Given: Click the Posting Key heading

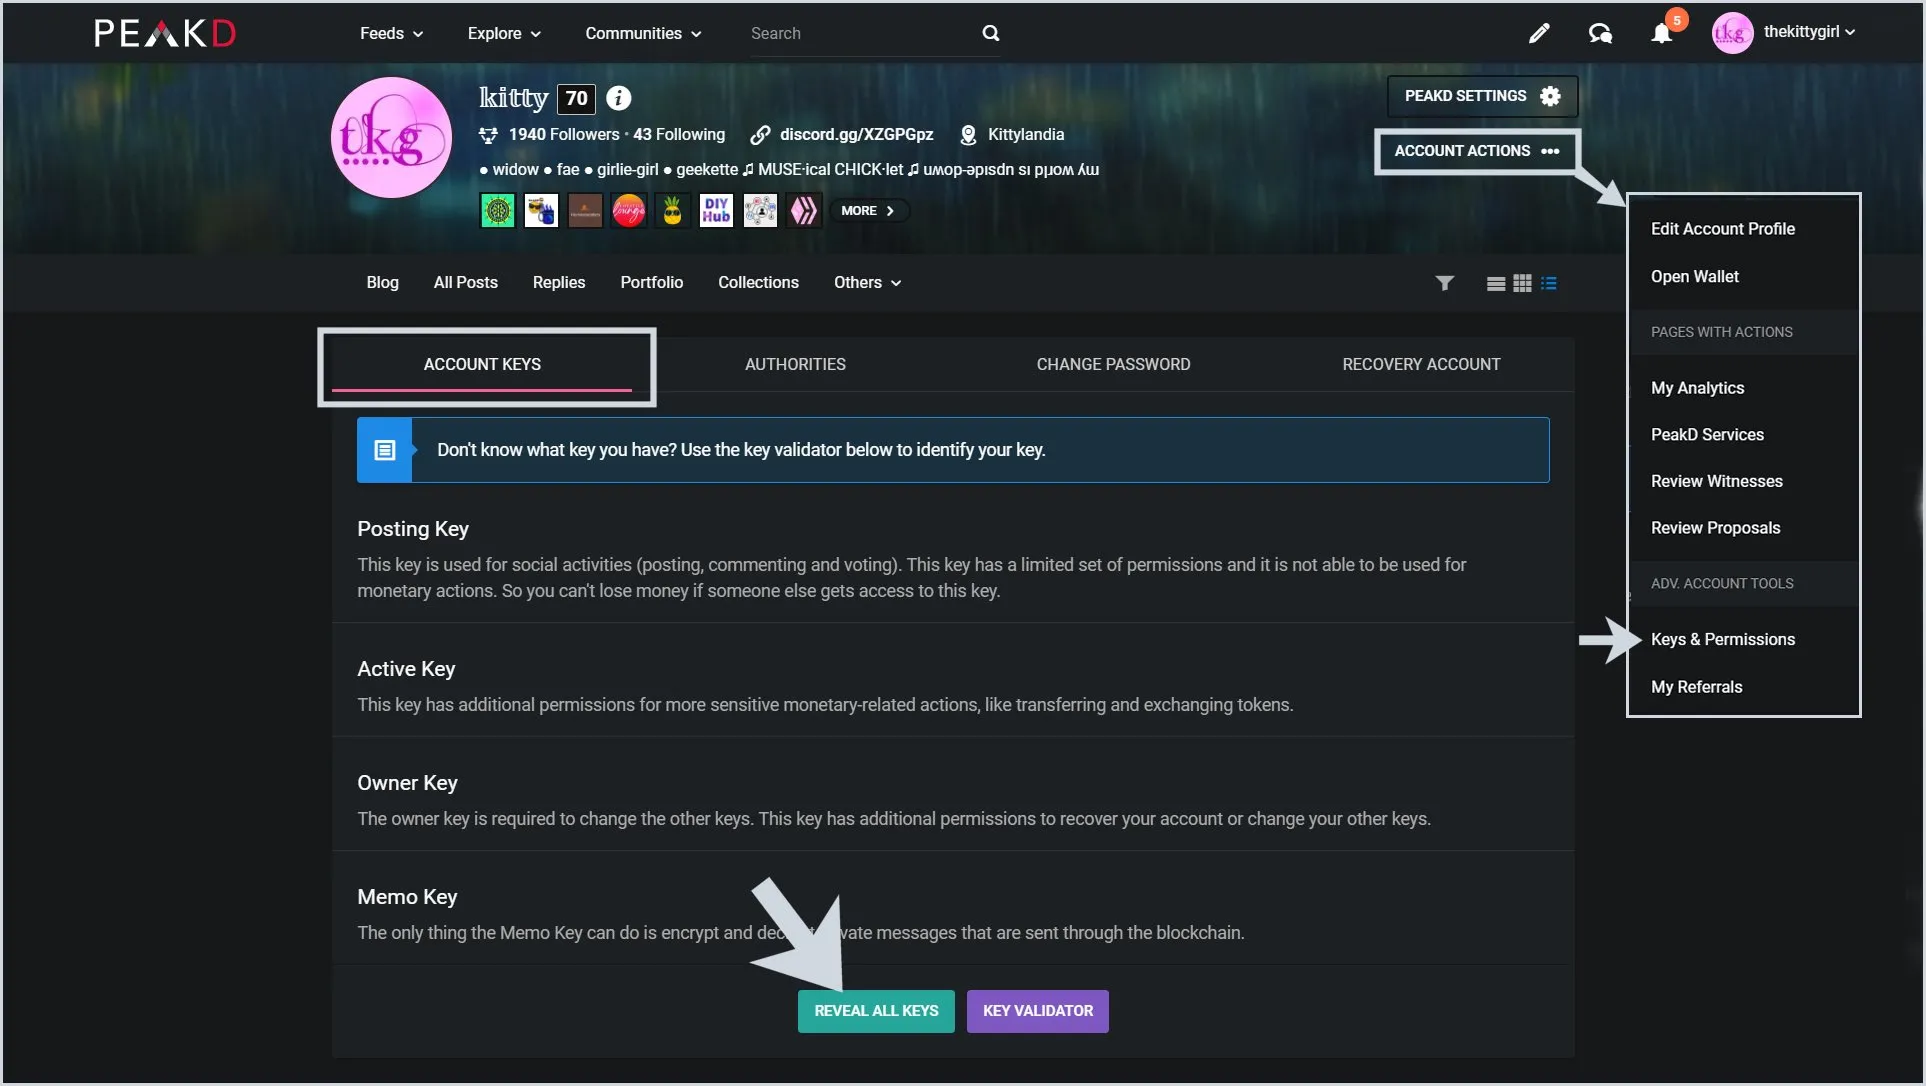Looking at the screenshot, I should pyautogui.click(x=413, y=529).
